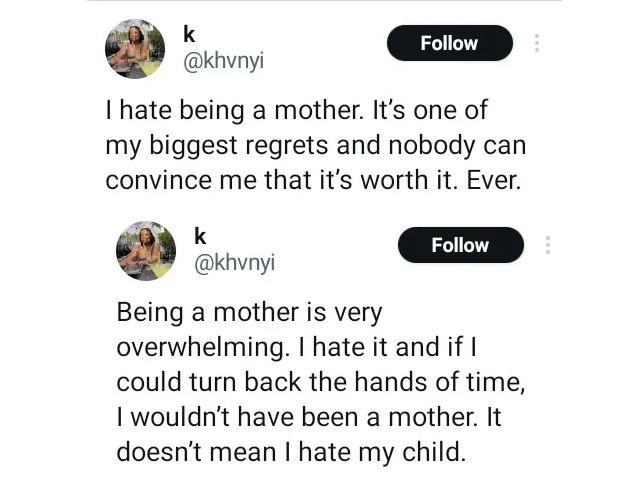Click the line "my biggest regrets and nobody can"
Image resolution: width=628 pixels, height=484 pixels.
[315, 146]
